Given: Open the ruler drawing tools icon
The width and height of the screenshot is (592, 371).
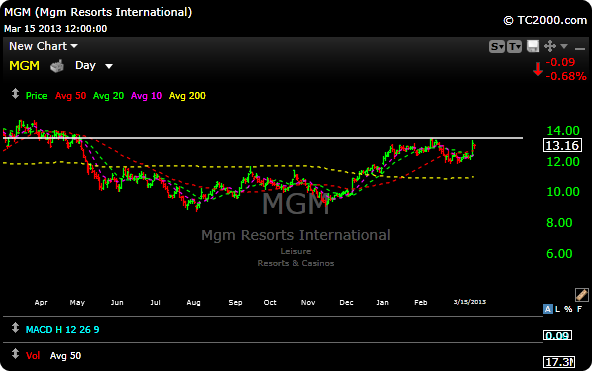Looking at the screenshot, I should point(581,295).
